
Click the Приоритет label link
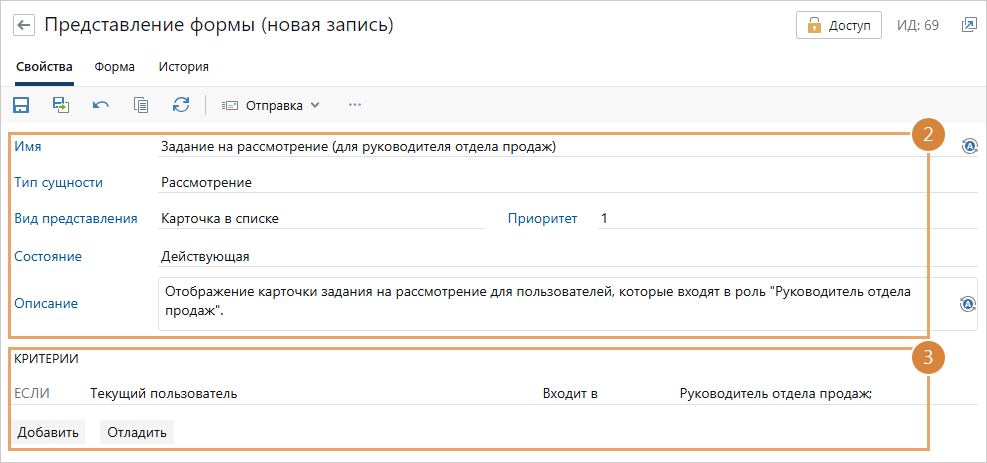(543, 219)
